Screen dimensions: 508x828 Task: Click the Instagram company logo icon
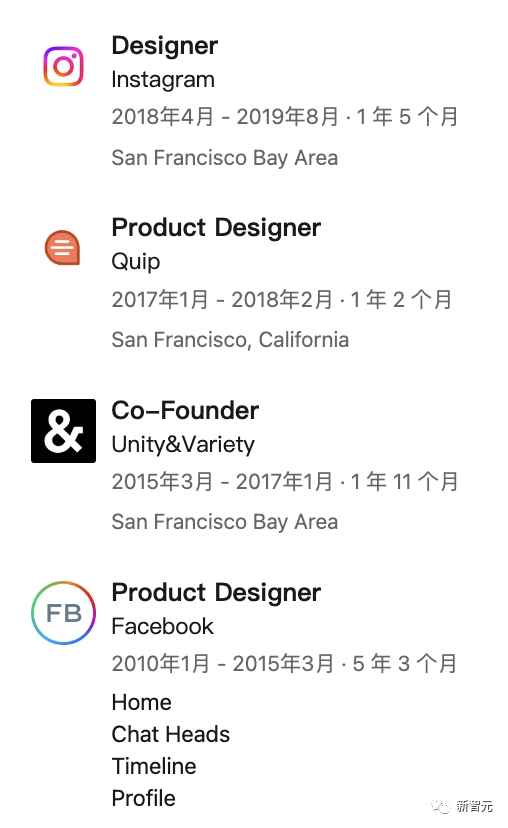point(63,67)
